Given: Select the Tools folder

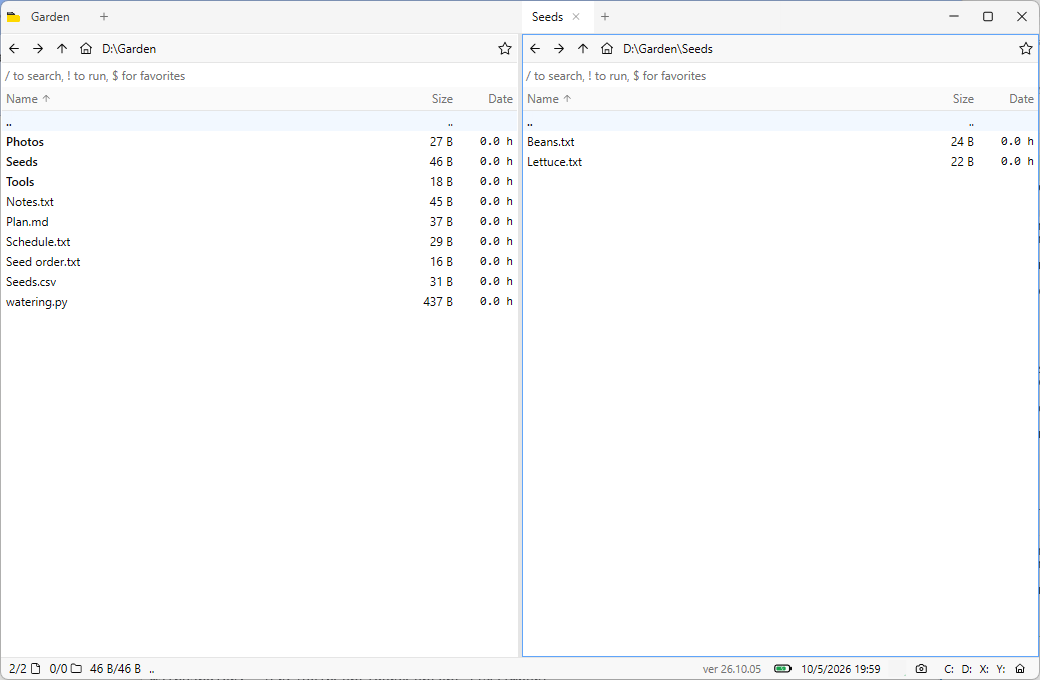Looking at the screenshot, I should (x=259, y=181).
